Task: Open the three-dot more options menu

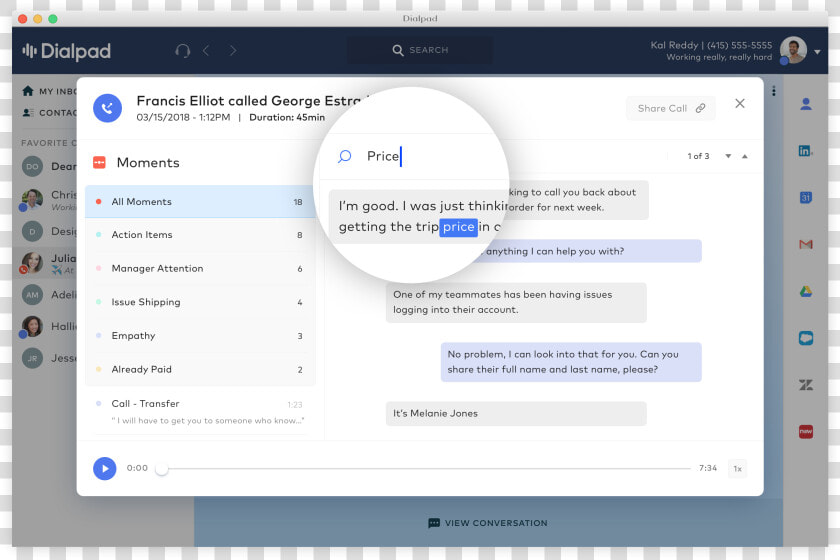Action: coord(774,91)
